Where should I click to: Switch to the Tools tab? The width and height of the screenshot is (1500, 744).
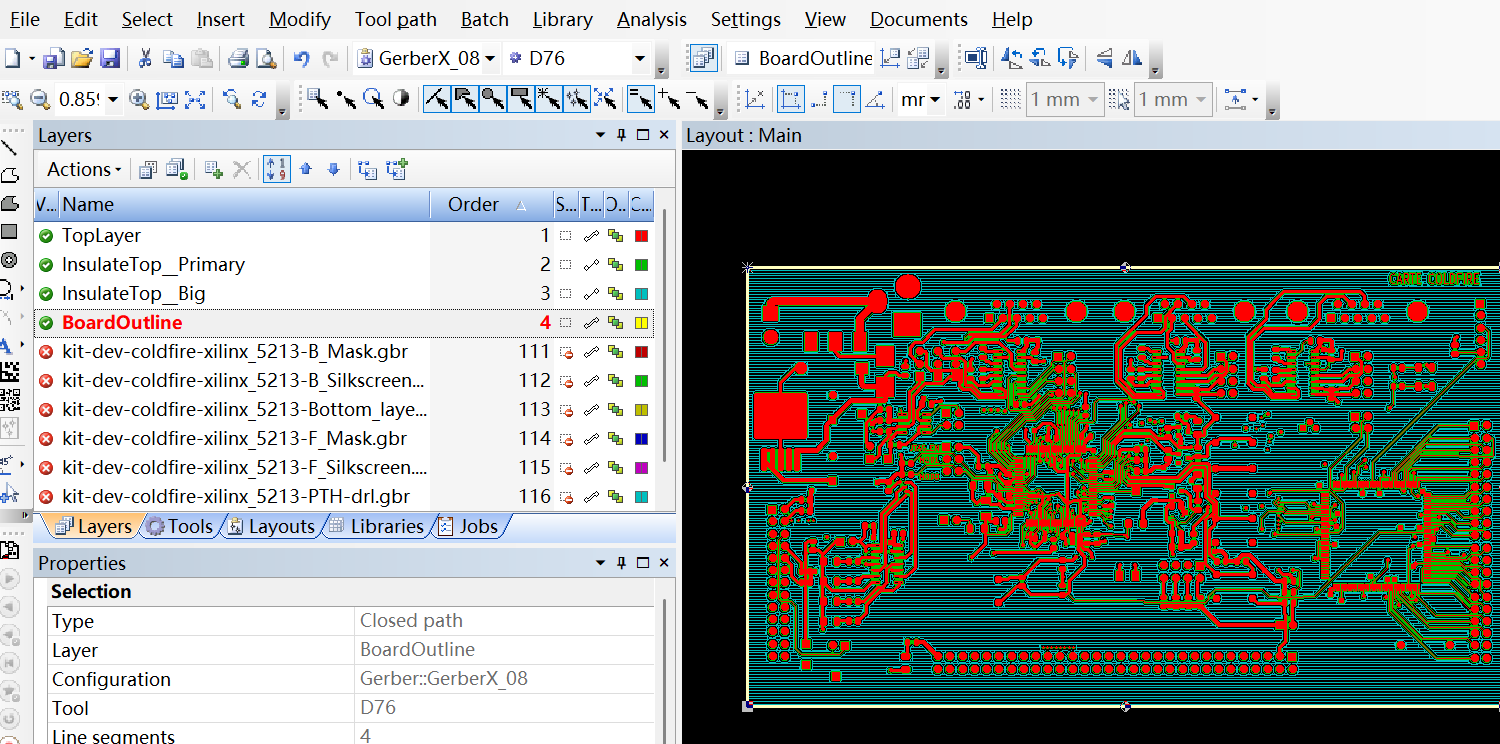coord(180,527)
